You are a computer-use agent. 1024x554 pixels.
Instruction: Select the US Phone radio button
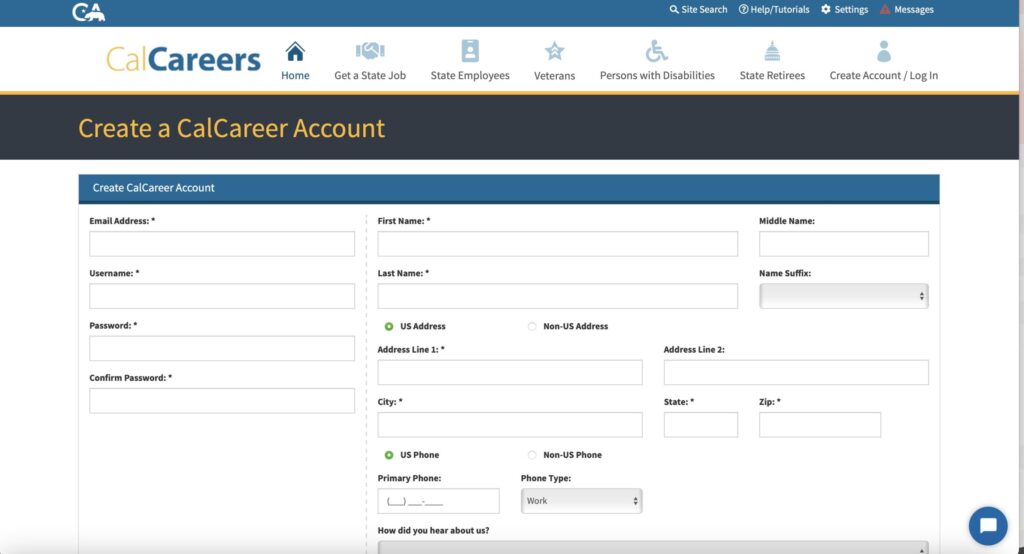coord(389,455)
